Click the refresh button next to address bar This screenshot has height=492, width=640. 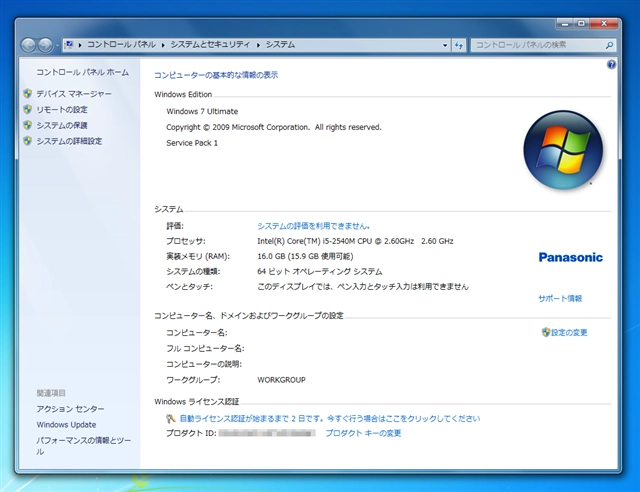point(459,45)
